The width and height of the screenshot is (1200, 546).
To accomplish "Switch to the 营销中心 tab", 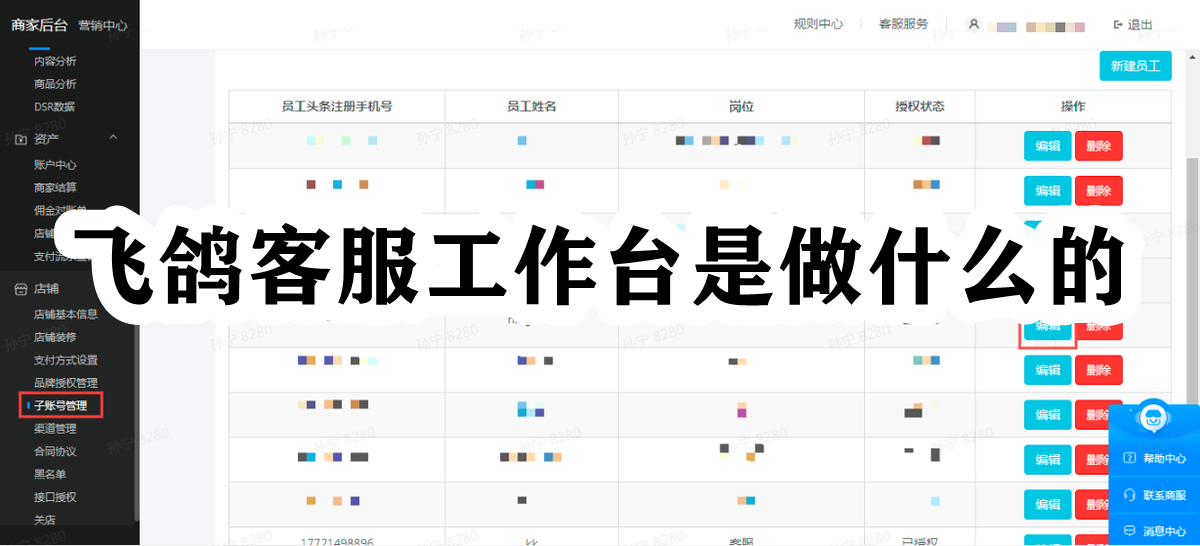I will click(103, 26).
